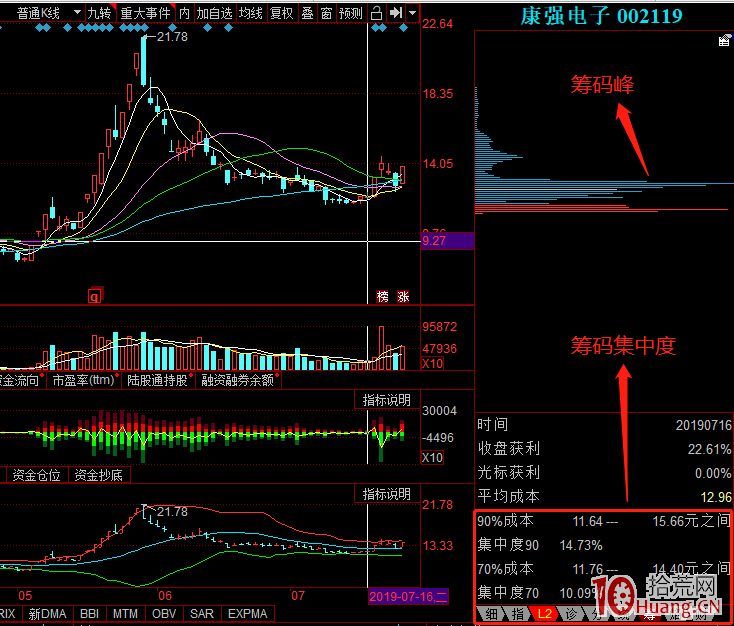Select the SAR indicator tab

tap(202, 614)
